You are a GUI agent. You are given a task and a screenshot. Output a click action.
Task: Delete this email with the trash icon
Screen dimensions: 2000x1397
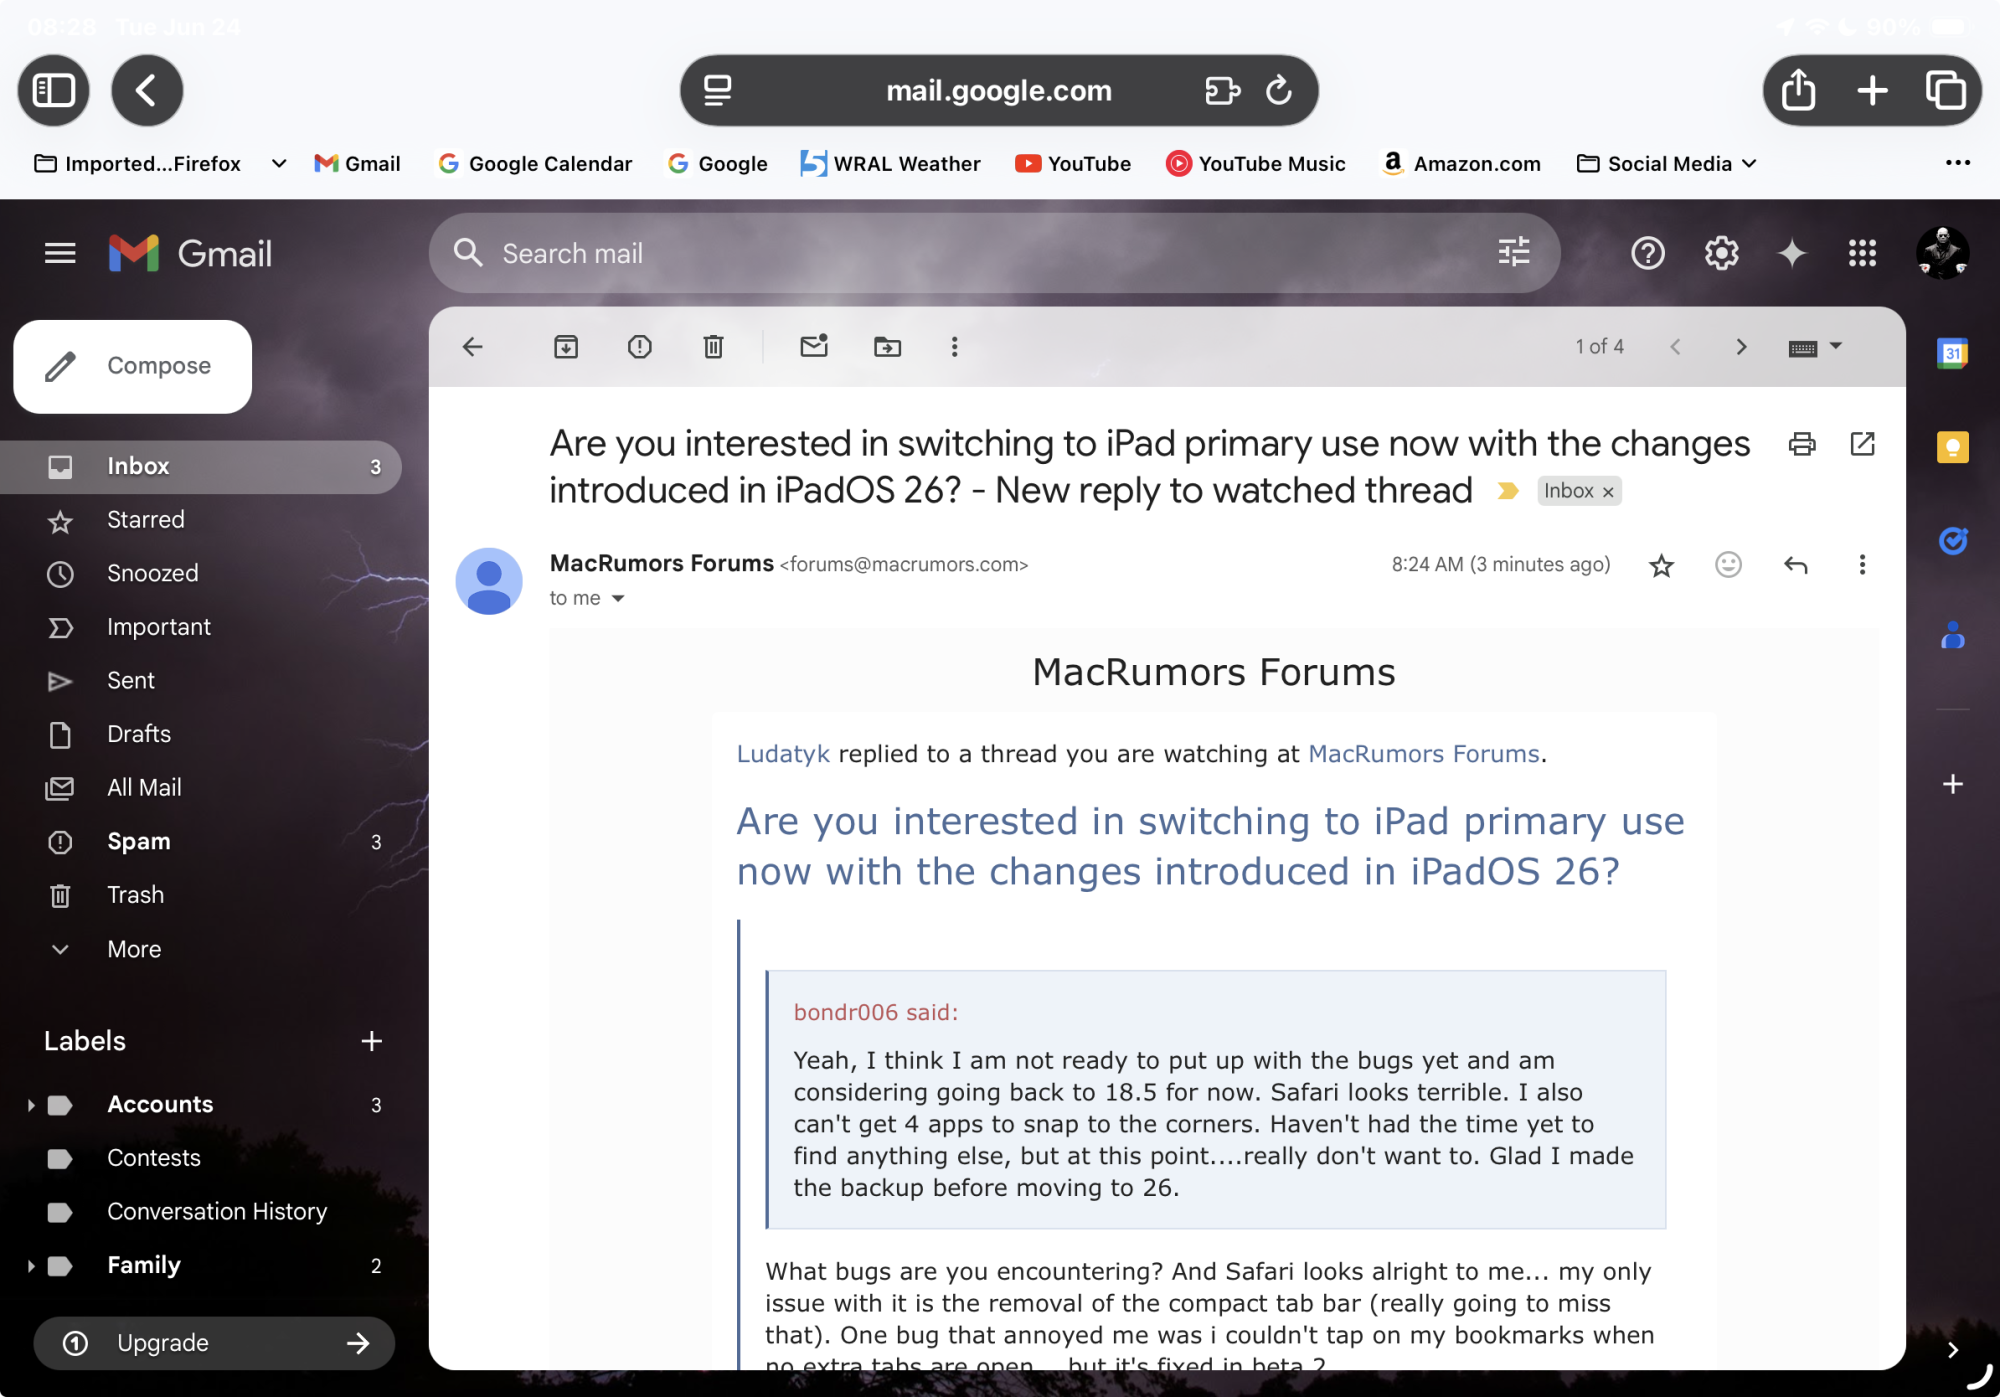coord(713,347)
